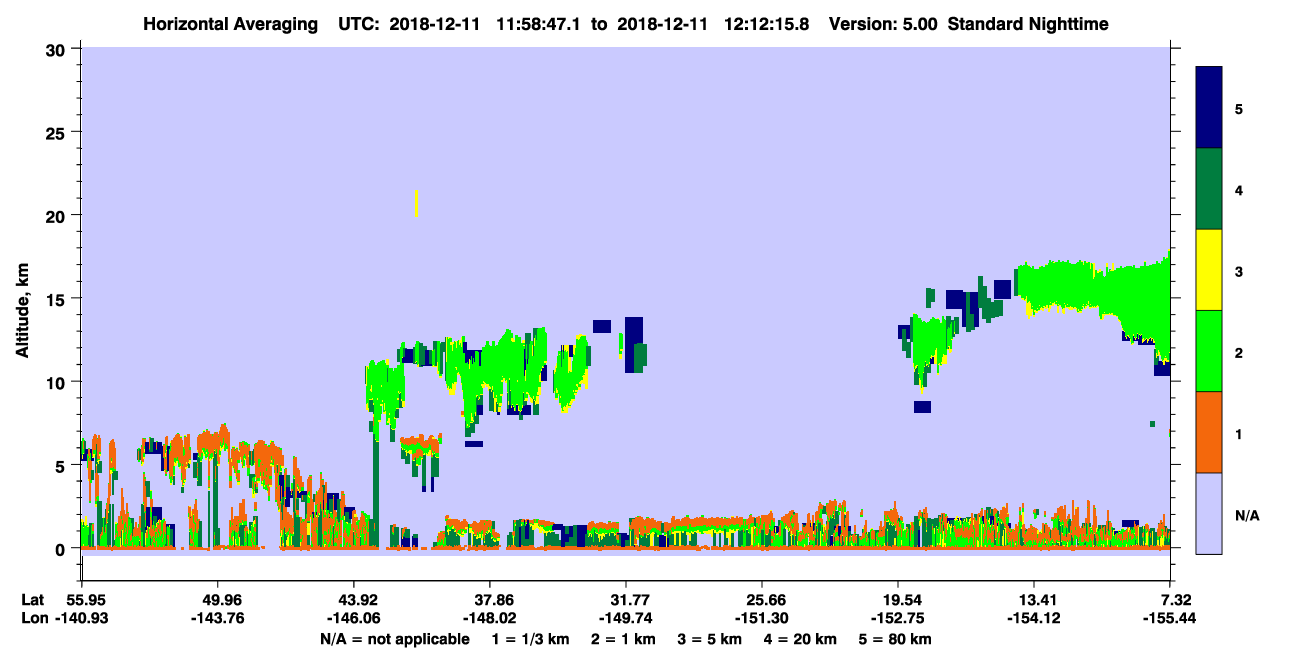
Task: Click the latitude value '13.41'
Action: (1034, 600)
